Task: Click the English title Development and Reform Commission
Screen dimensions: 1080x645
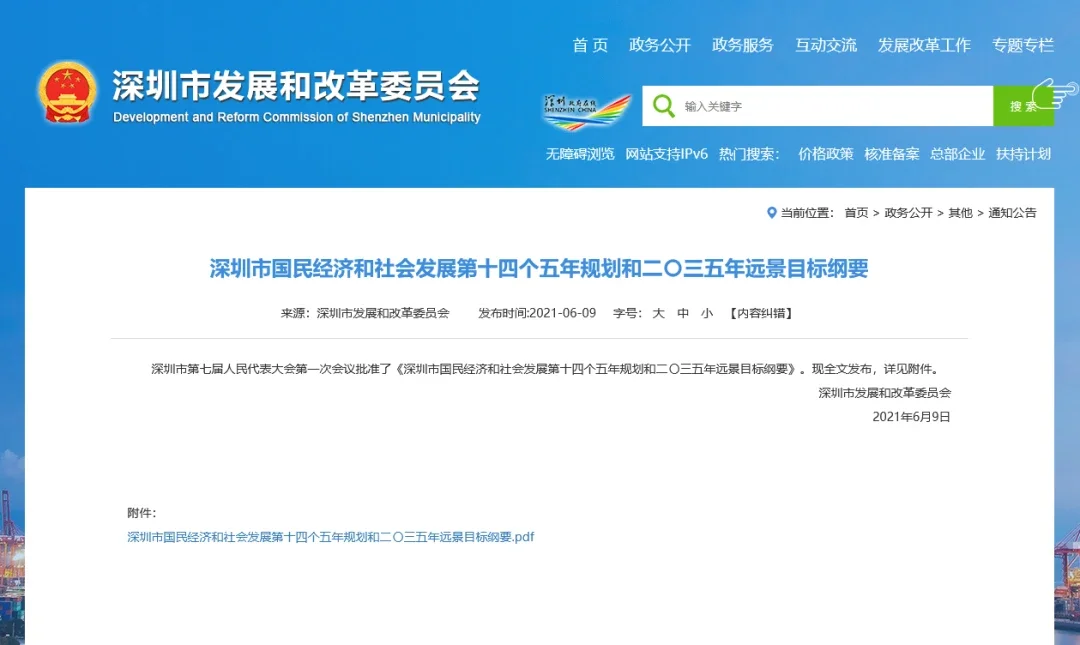Action: 297,117
